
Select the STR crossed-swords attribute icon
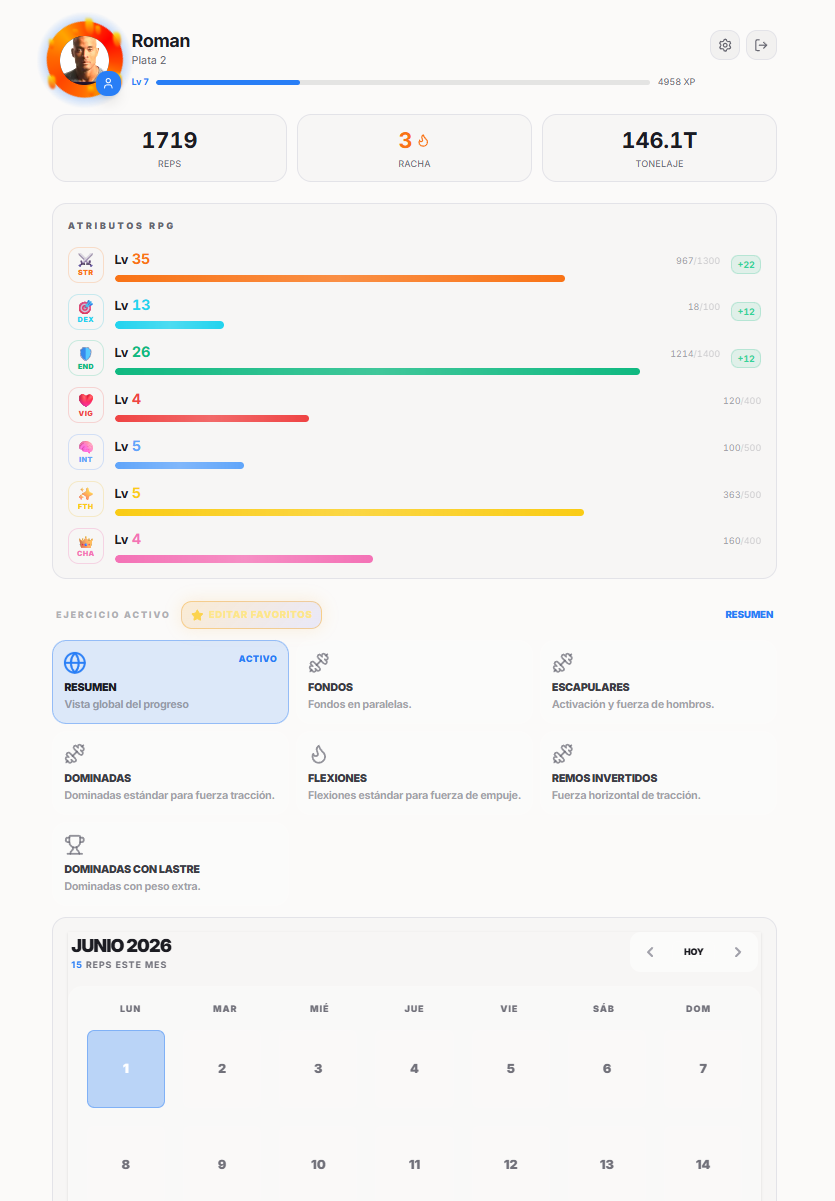(x=86, y=265)
